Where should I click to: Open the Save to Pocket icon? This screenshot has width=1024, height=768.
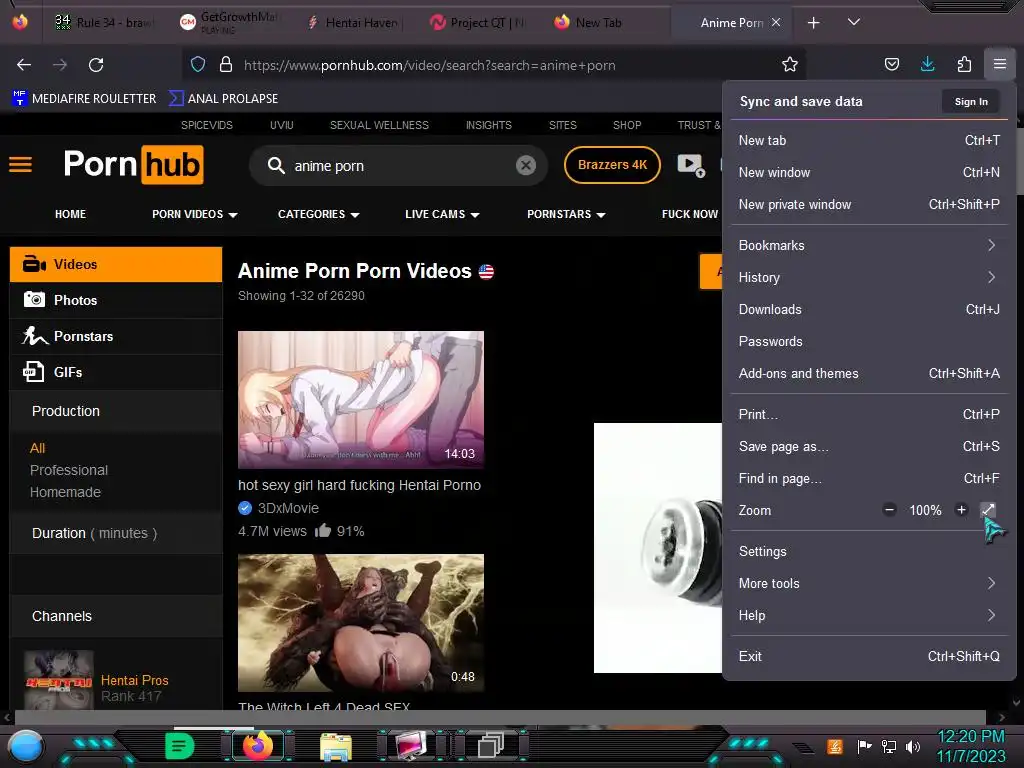point(891,64)
